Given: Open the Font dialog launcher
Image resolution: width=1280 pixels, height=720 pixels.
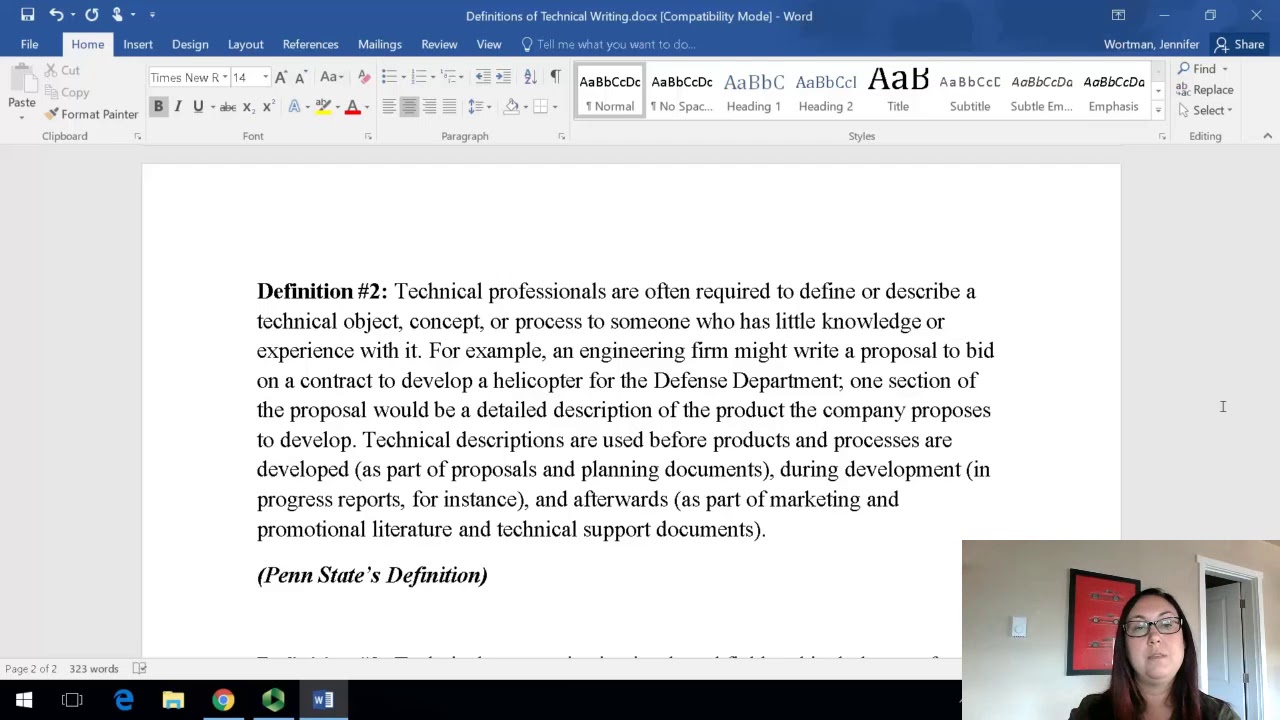Looking at the screenshot, I should tap(367, 136).
